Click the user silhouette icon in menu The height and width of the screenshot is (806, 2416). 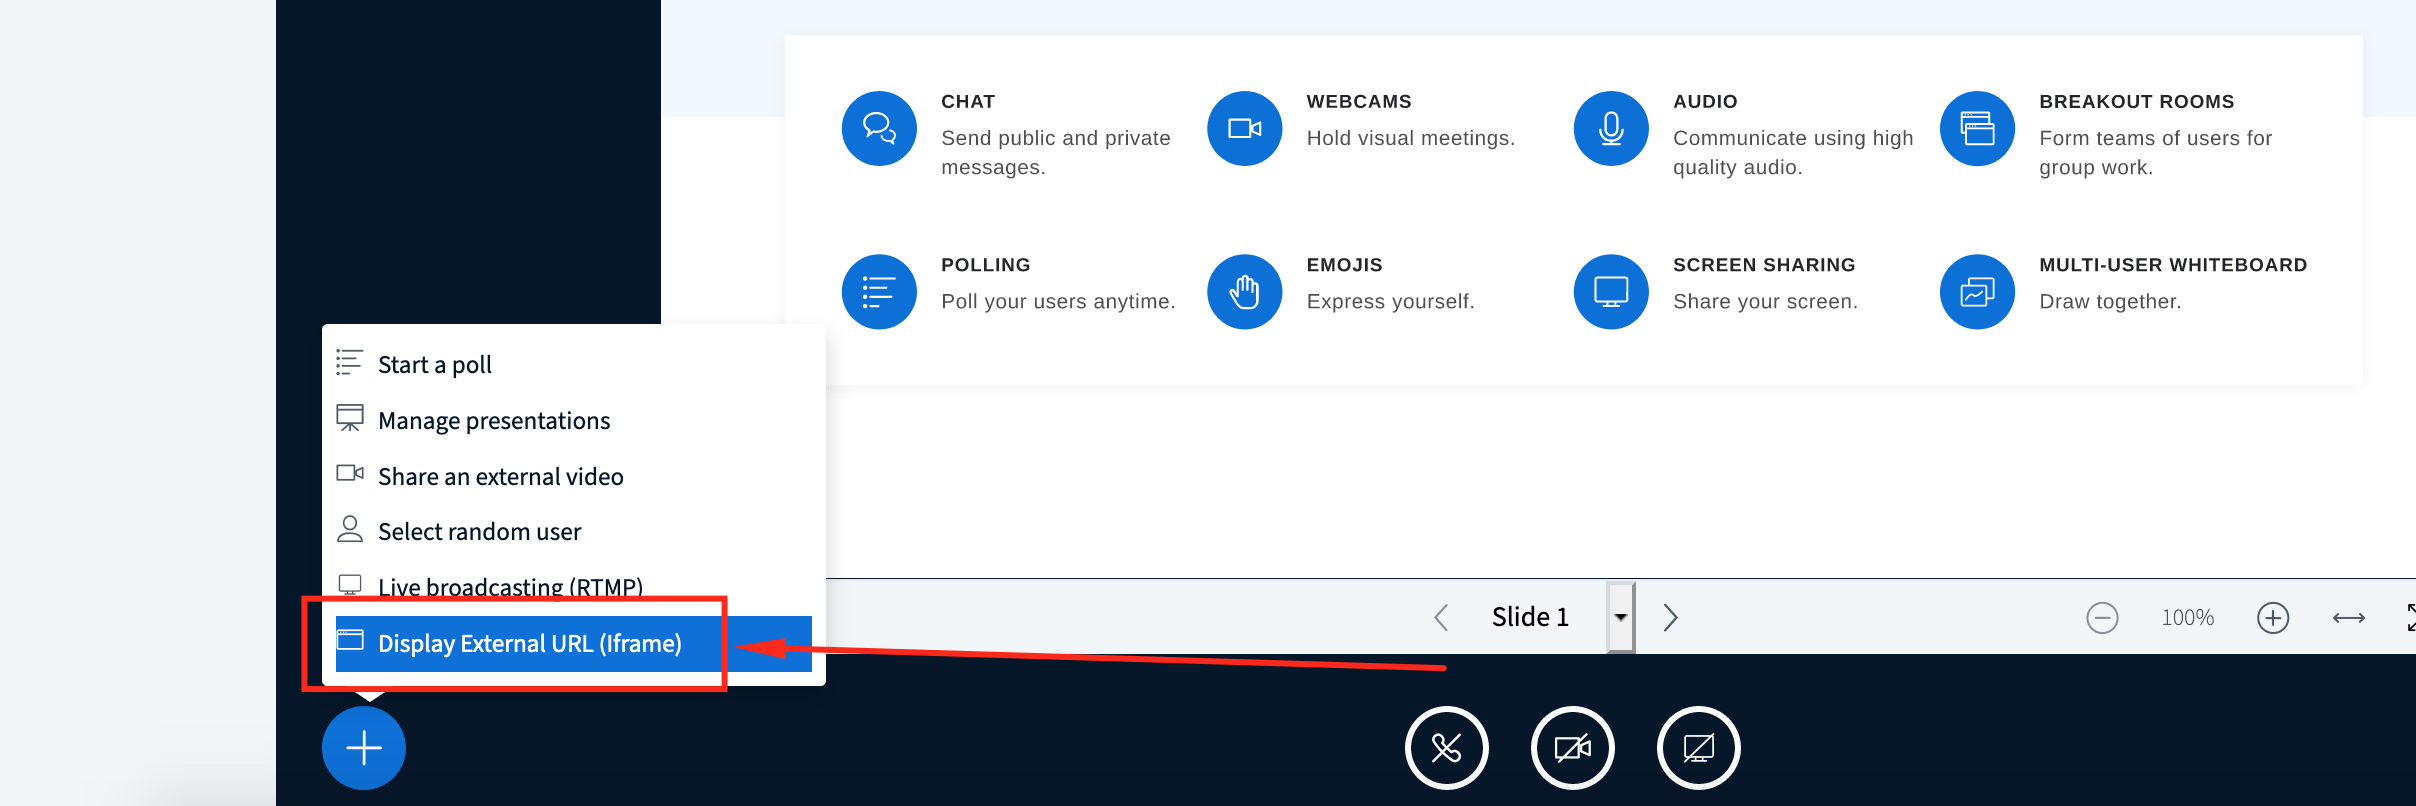(x=350, y=528)
